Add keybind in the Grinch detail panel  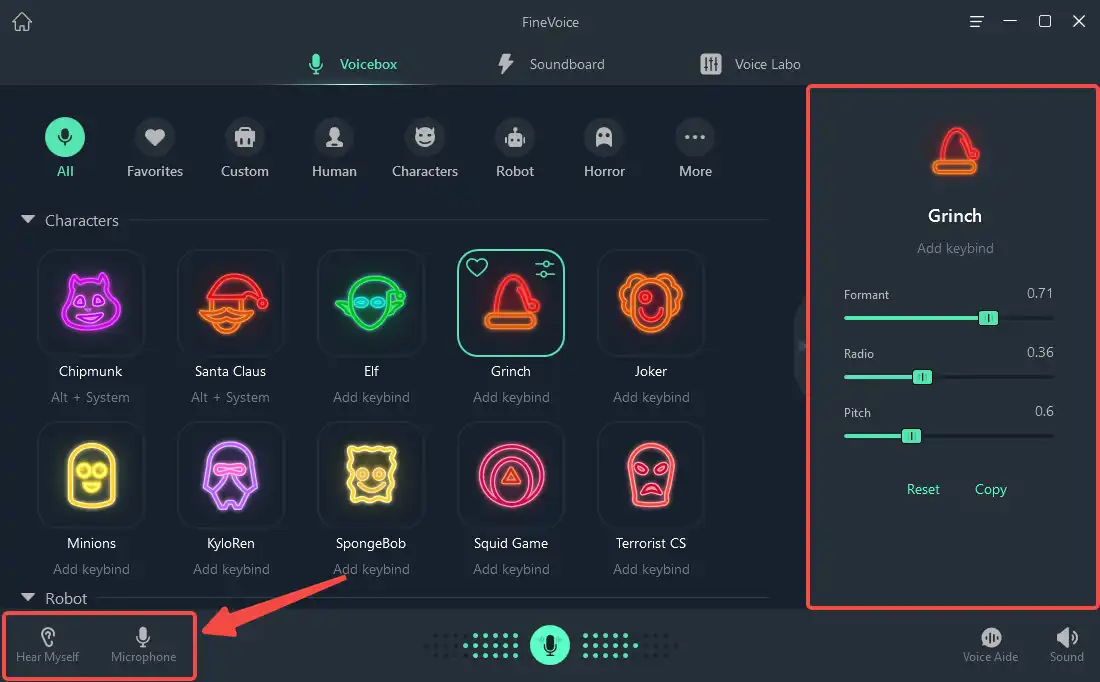(955, 248)
